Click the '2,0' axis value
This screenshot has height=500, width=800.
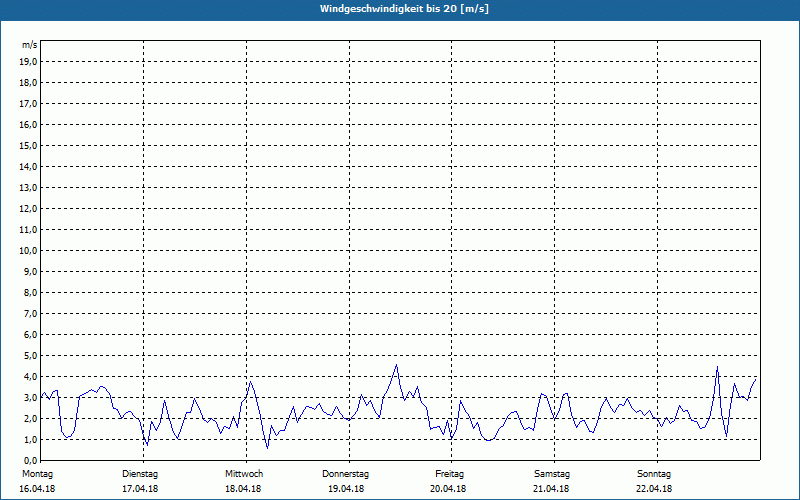[x=30, y=418]
